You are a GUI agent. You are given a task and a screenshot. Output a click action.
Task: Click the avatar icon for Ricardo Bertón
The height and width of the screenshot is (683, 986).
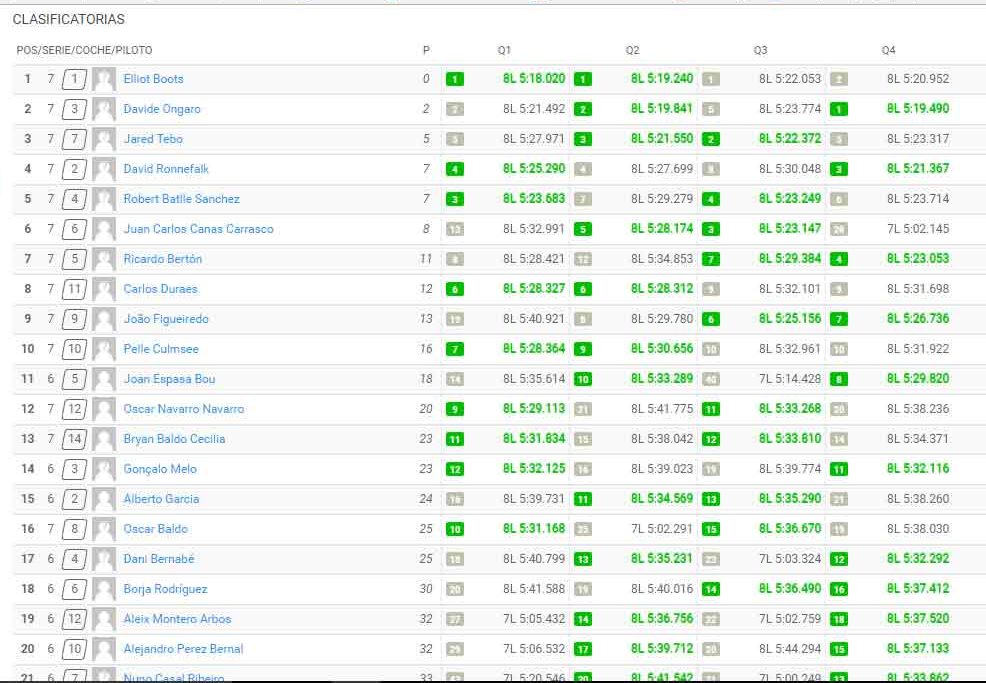pyautogui.click(x=104, y=260)
